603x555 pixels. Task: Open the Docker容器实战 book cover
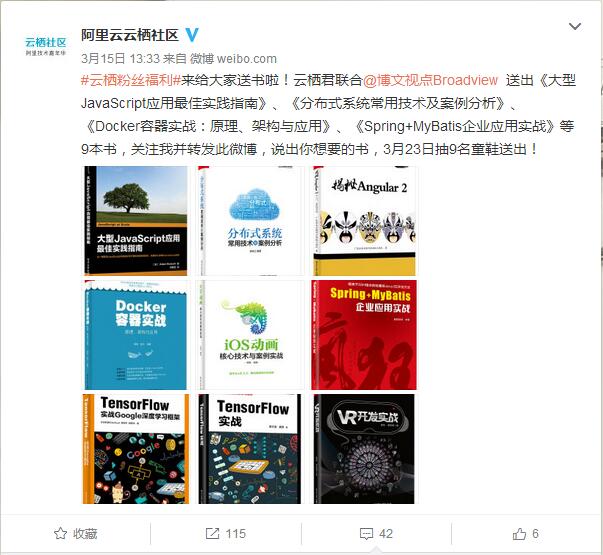tap(136, 335)
